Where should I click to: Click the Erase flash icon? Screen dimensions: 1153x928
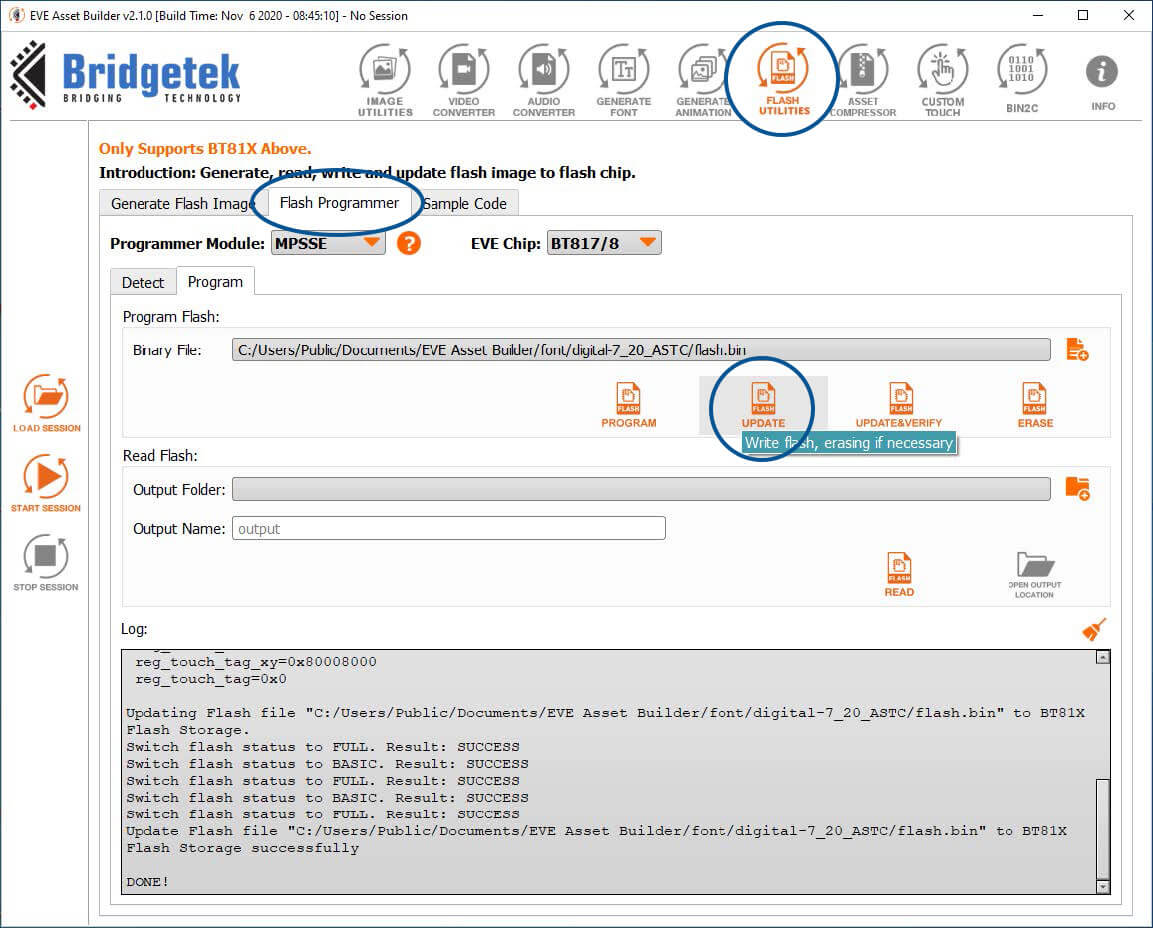point(1035,405)
